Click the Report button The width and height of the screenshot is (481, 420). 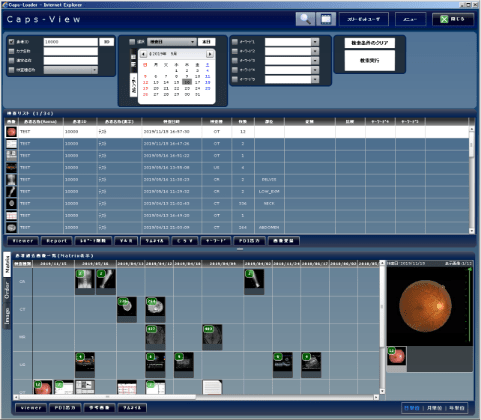click(56, 241)
